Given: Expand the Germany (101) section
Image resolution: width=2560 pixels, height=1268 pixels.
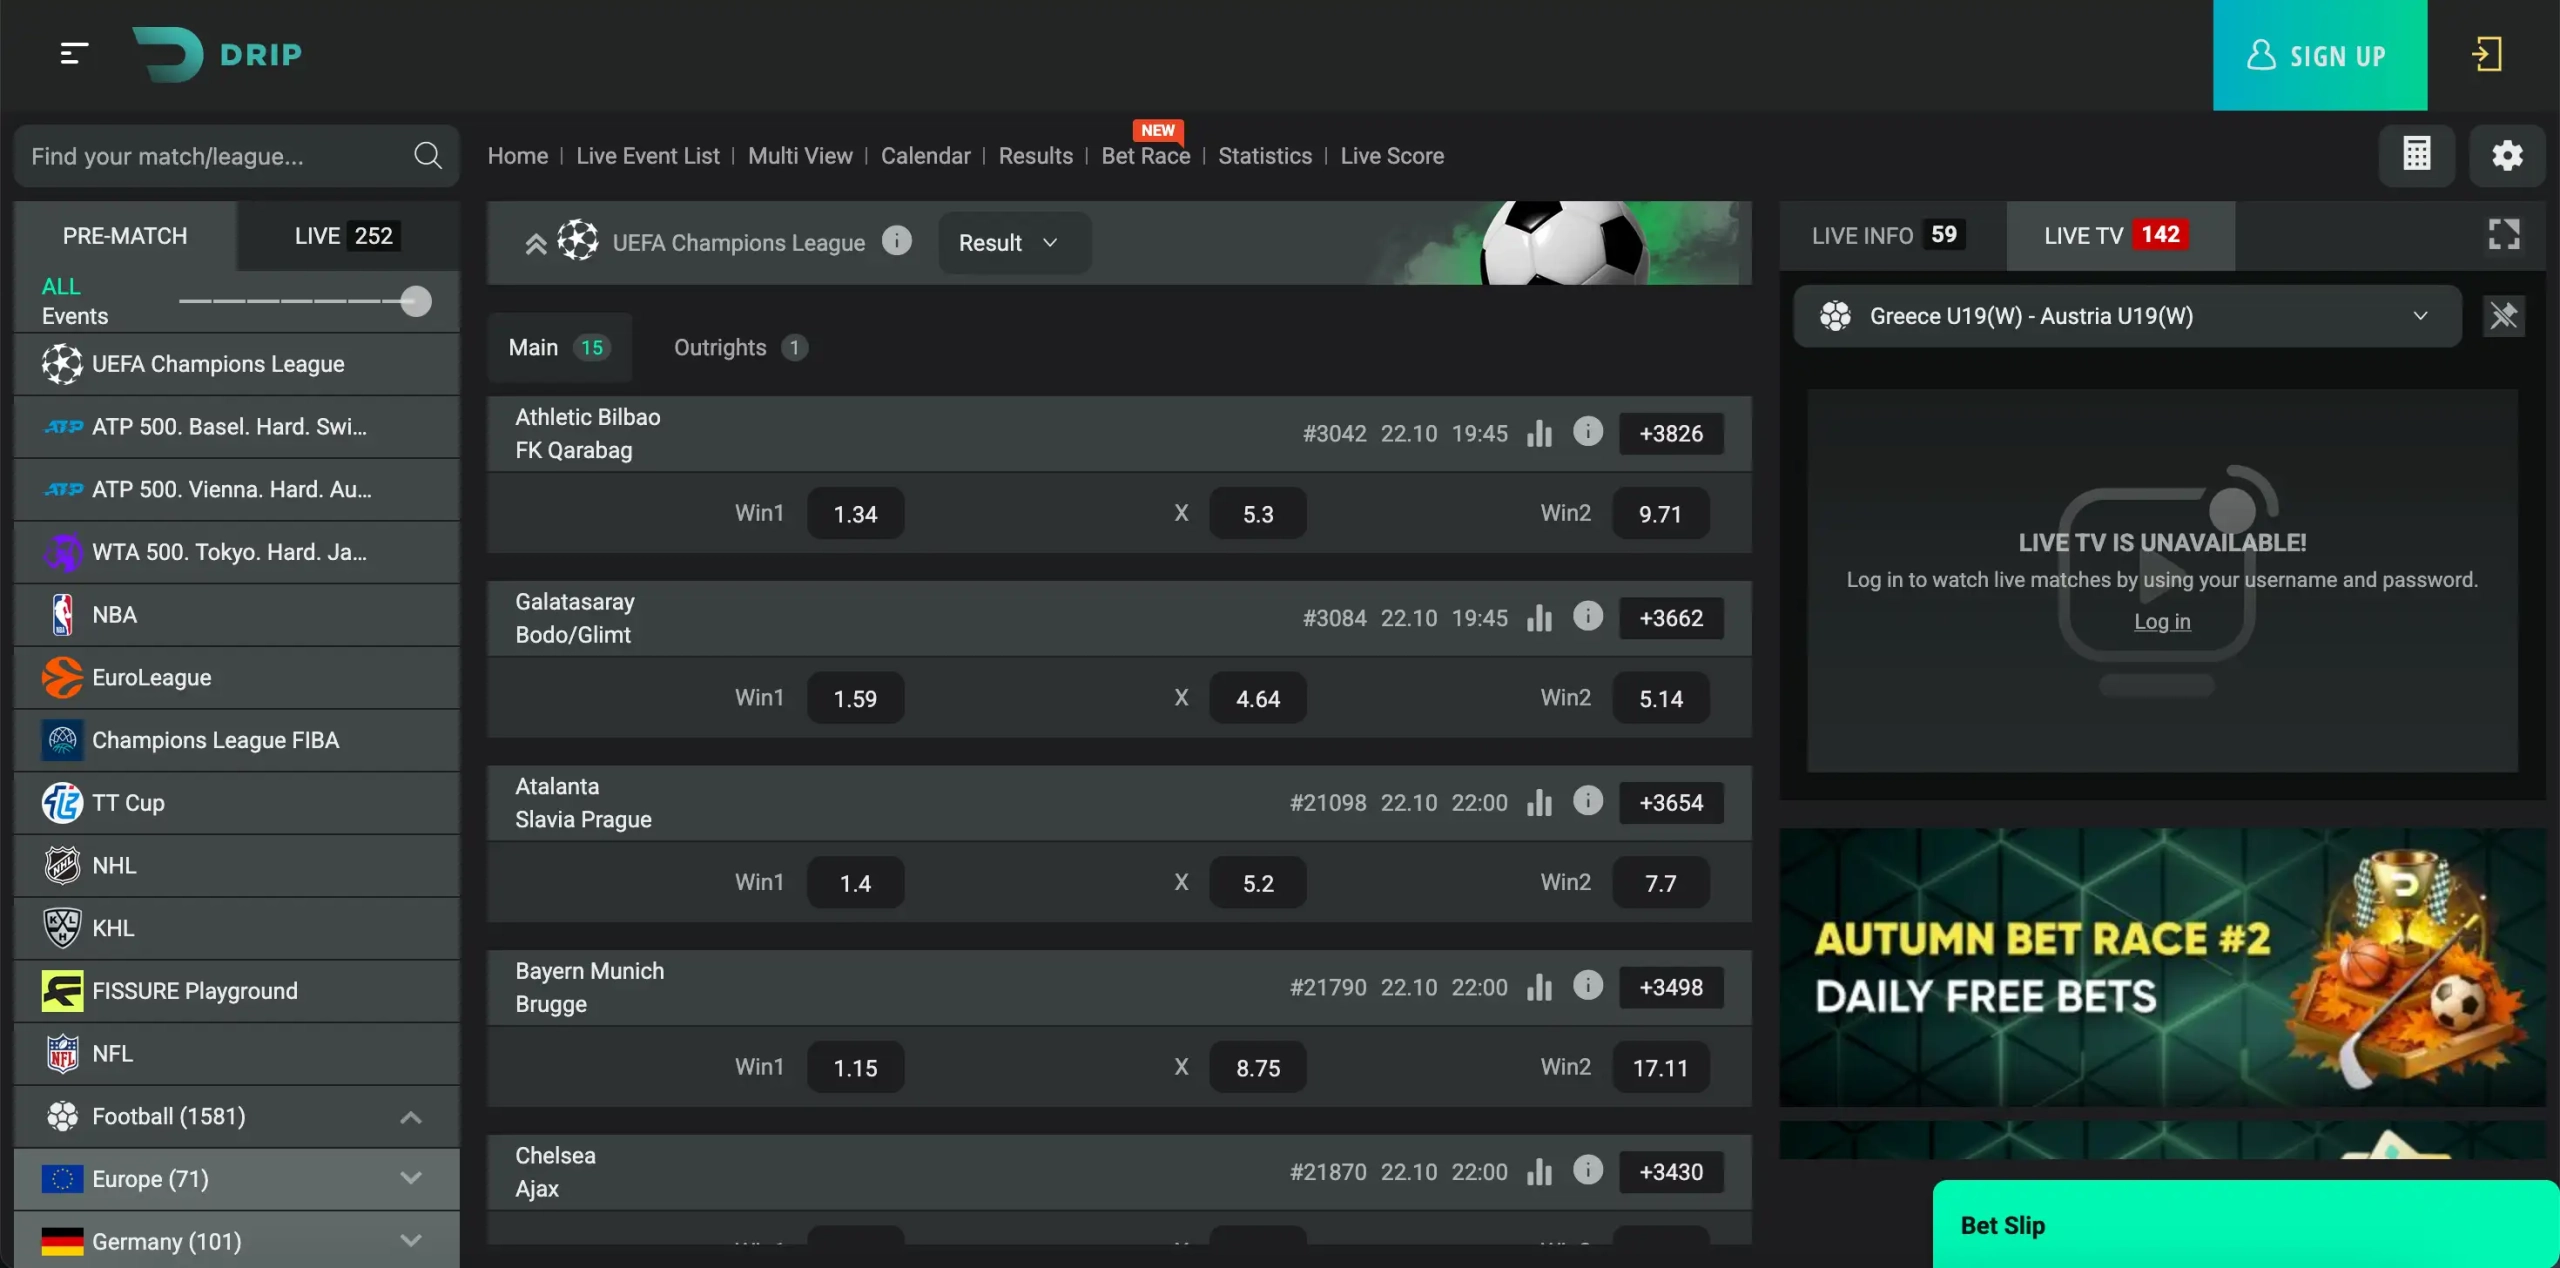Looking at the screenshot, I should (410, 1241).
